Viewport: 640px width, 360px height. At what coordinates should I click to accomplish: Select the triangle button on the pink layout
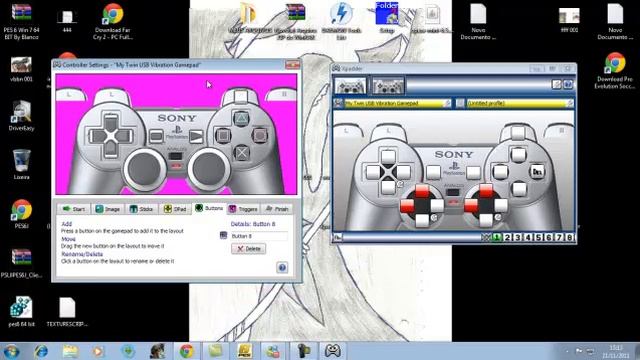pyautogui.click(x=241, y=118)
